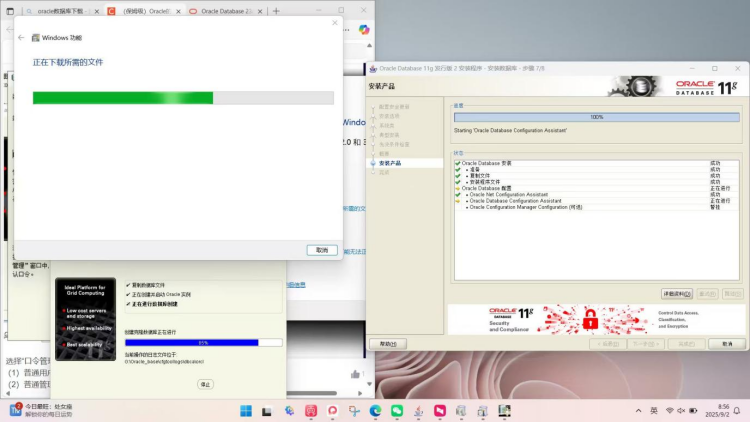Open Microsoft Edge from the taskbar
Image resolution: width=751 pixels, height=422 pixels.
(x=375, y=411)
